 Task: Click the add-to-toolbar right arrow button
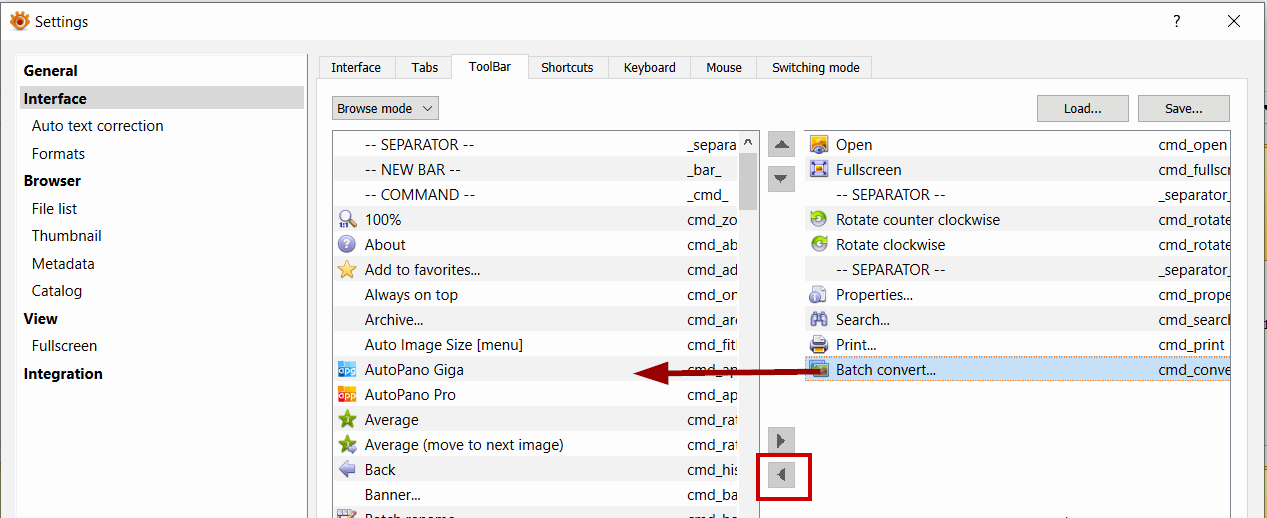[x=782, y=440]
